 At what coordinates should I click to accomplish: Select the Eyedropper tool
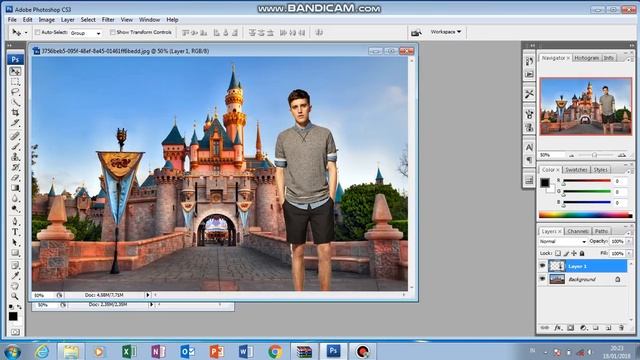tap(15, 276)
